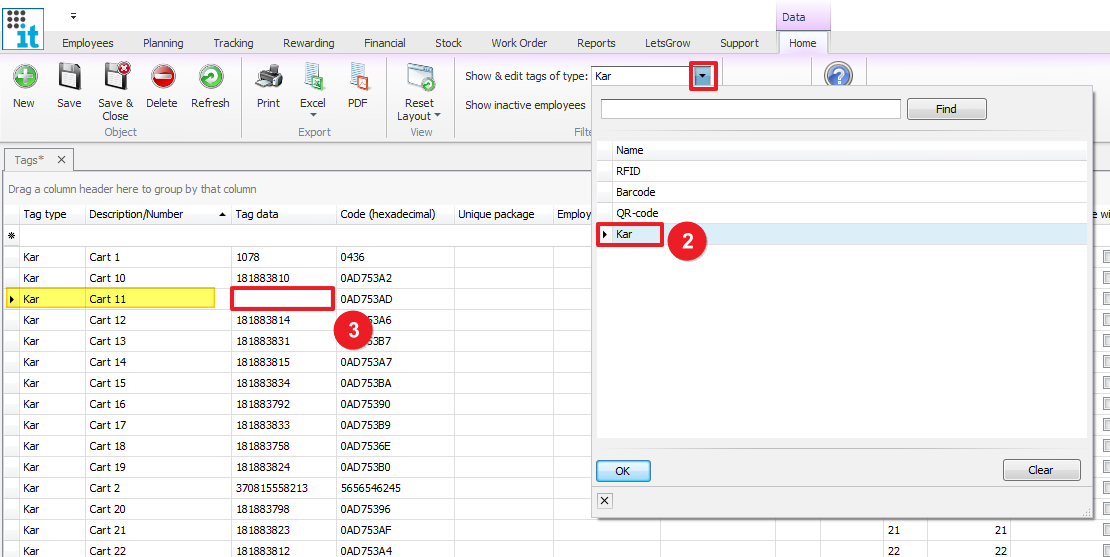The width and height of the screenshot is (1110, 557).
Task: Click the green Refresh icon
Action: click(x=210, y=76)
